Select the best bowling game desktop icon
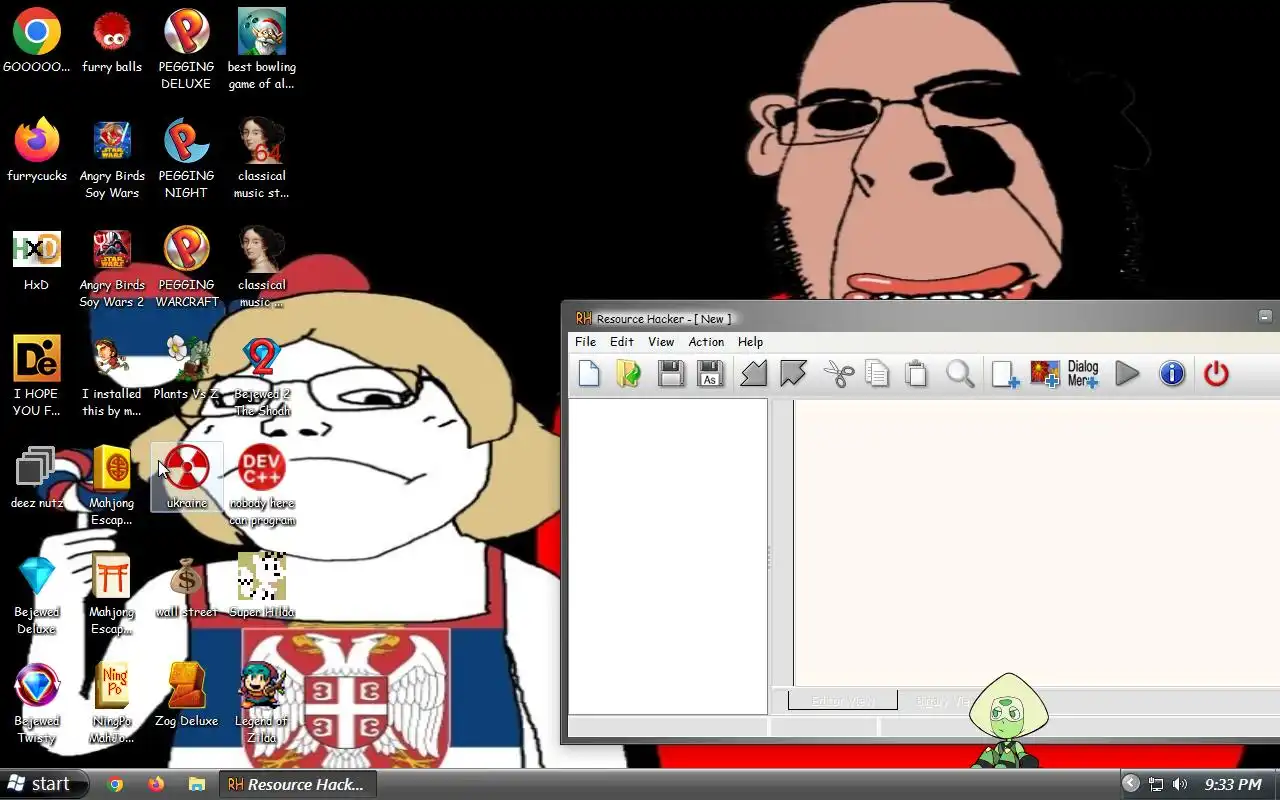 (x=262, y=50)
